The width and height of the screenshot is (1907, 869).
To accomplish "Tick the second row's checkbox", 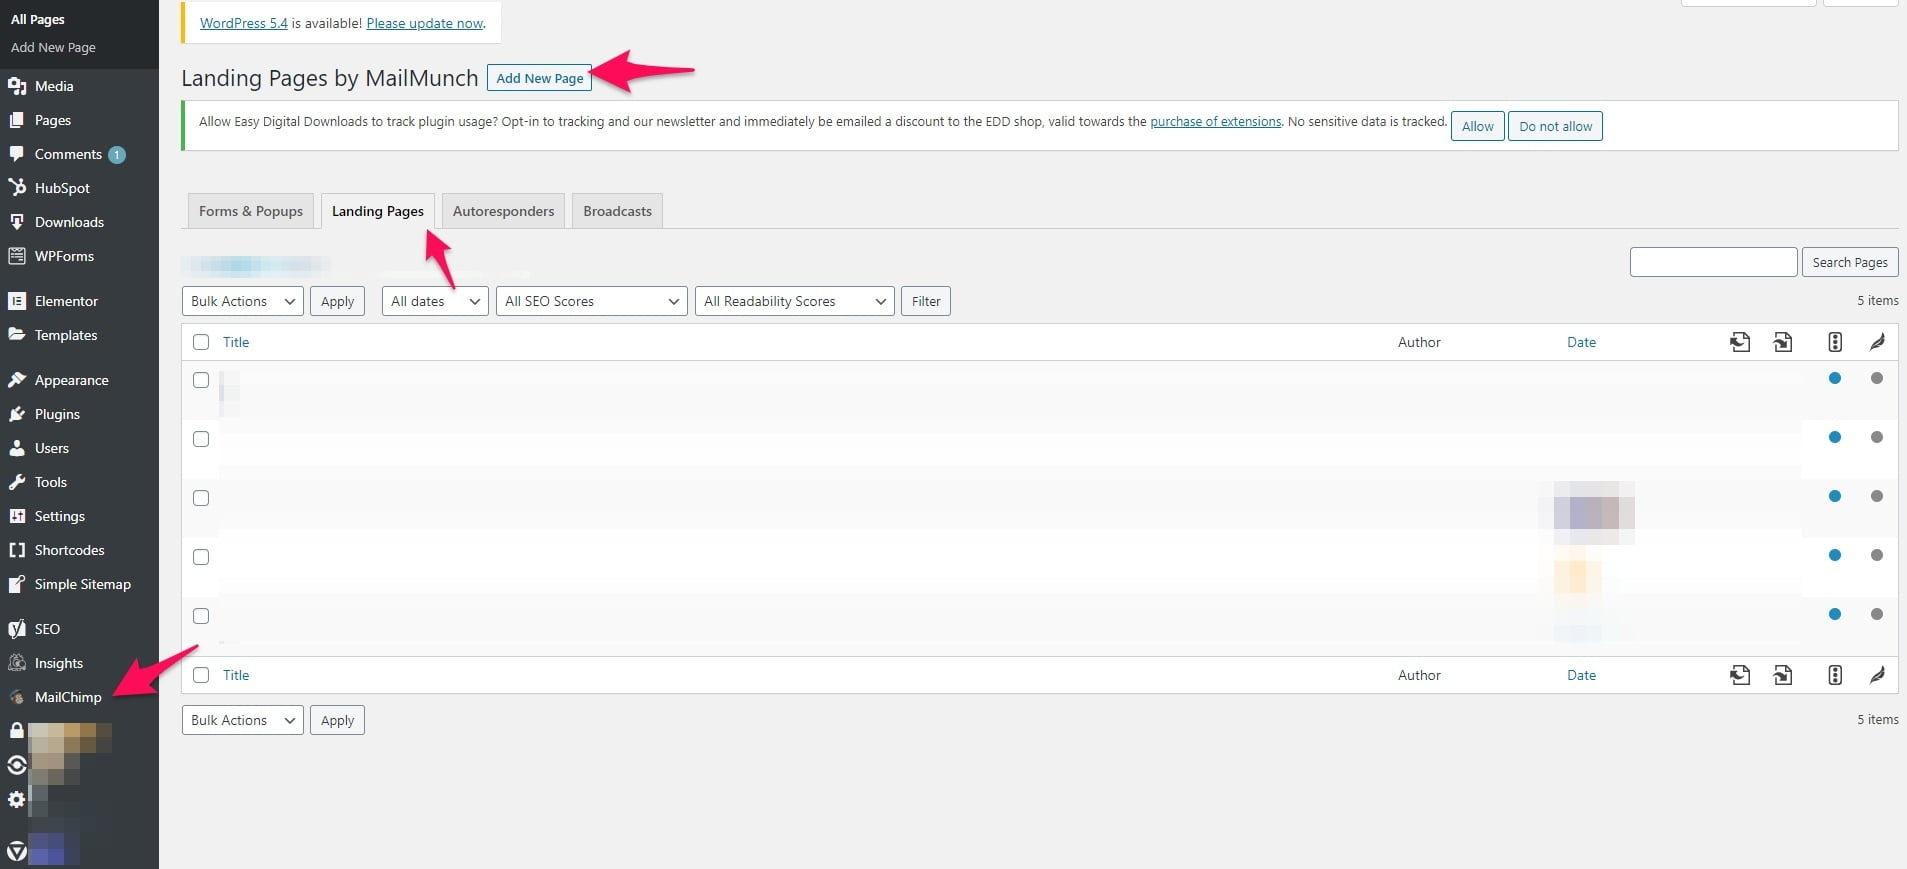I will [201, 439].
